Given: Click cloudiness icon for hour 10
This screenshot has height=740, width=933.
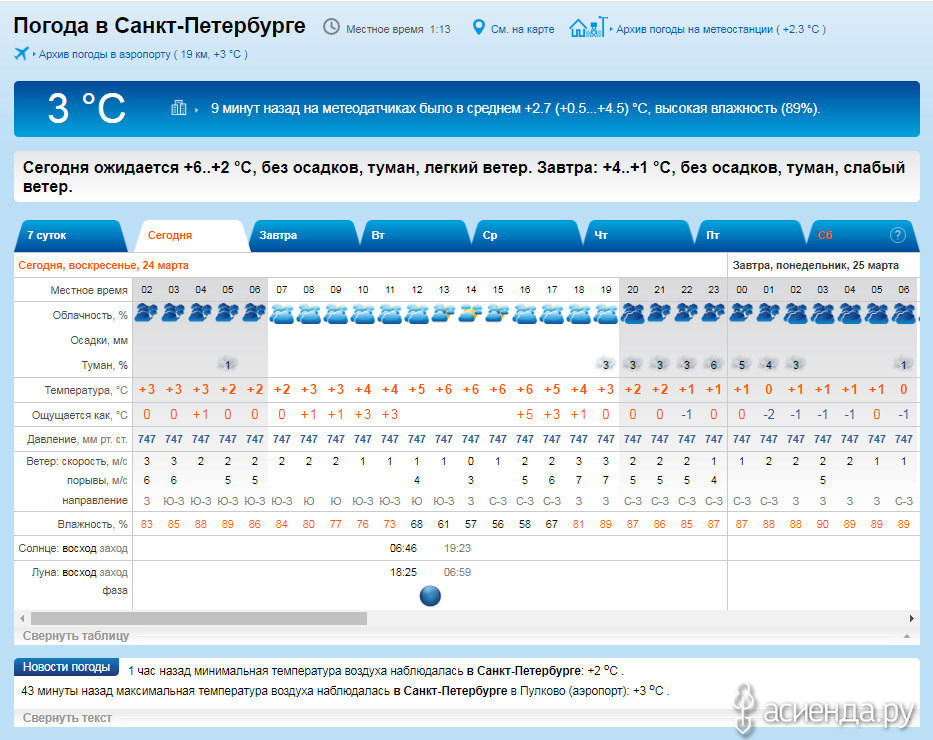Looking at the screenshot, I should click(x=362, y=313).
